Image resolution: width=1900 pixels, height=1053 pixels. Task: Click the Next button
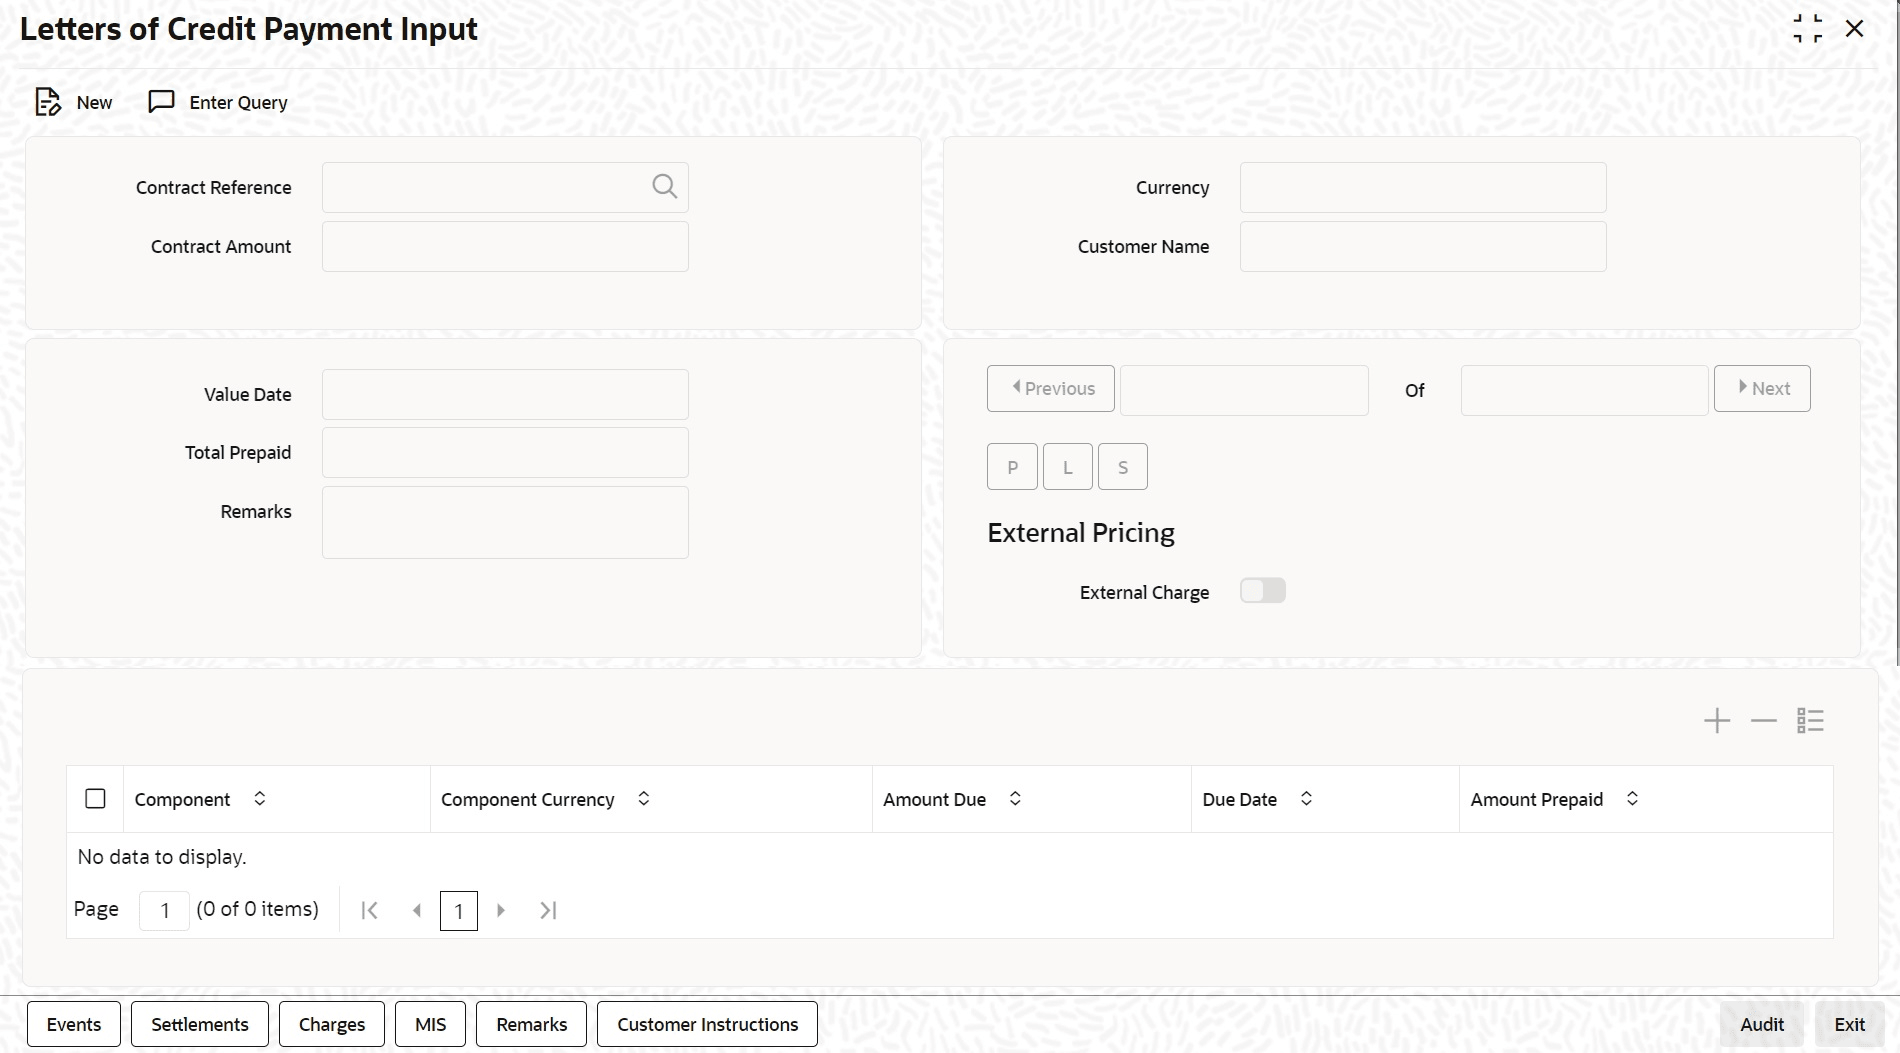(1762, 388)
